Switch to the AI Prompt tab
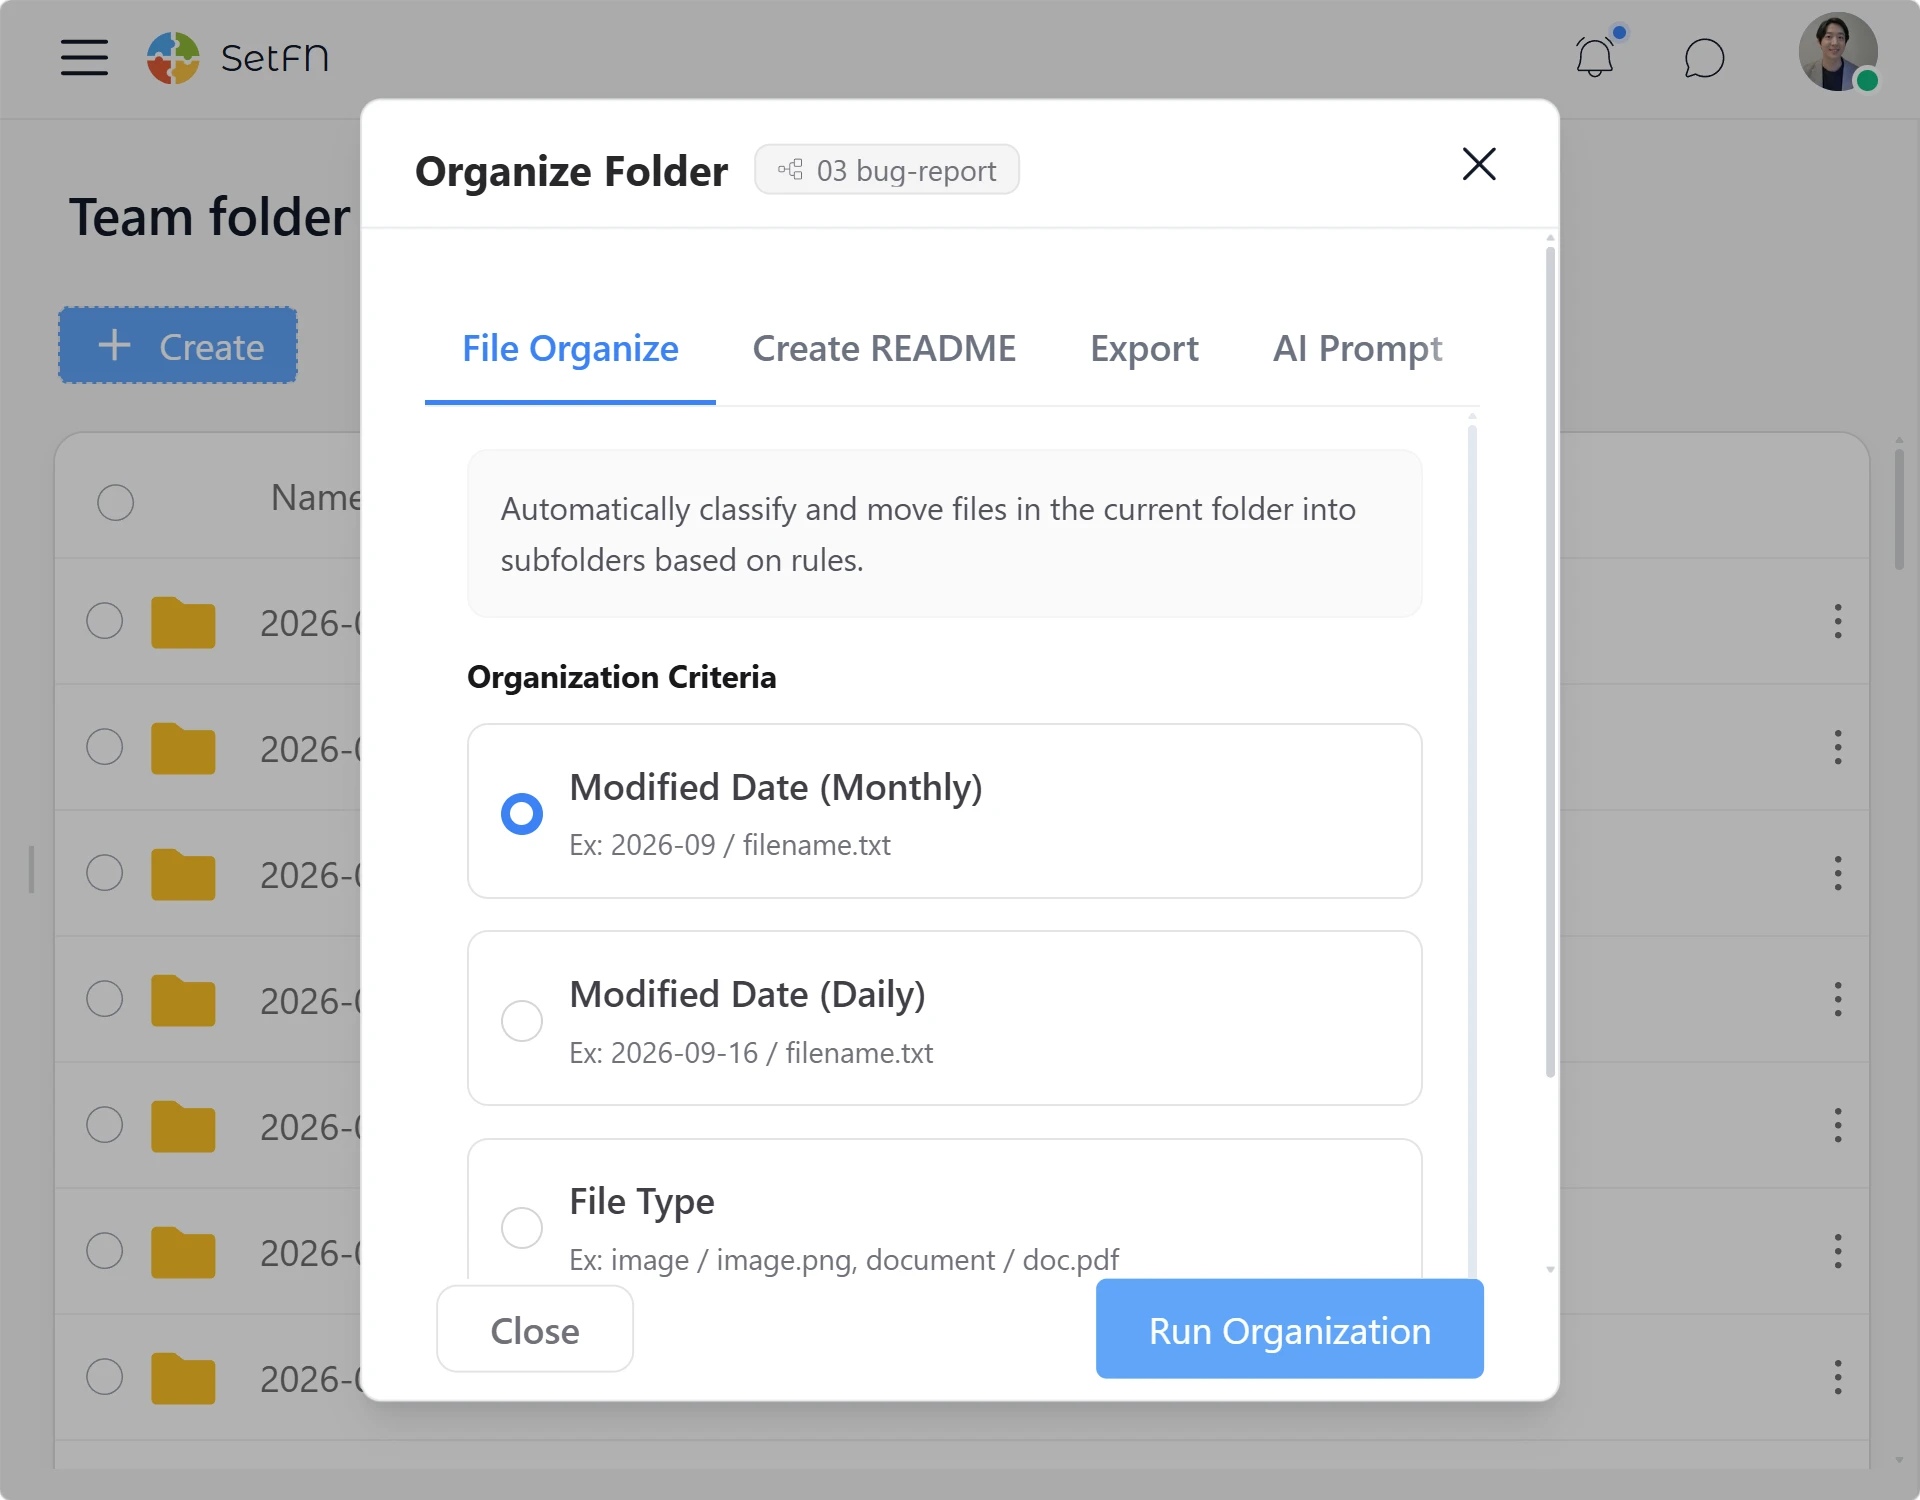 pyautogui.click(x=1357, y=349)
